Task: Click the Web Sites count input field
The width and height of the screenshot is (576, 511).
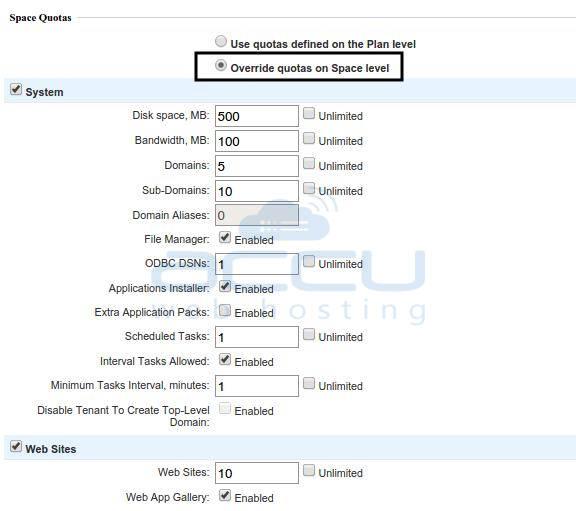Action: tap(257, 473)
